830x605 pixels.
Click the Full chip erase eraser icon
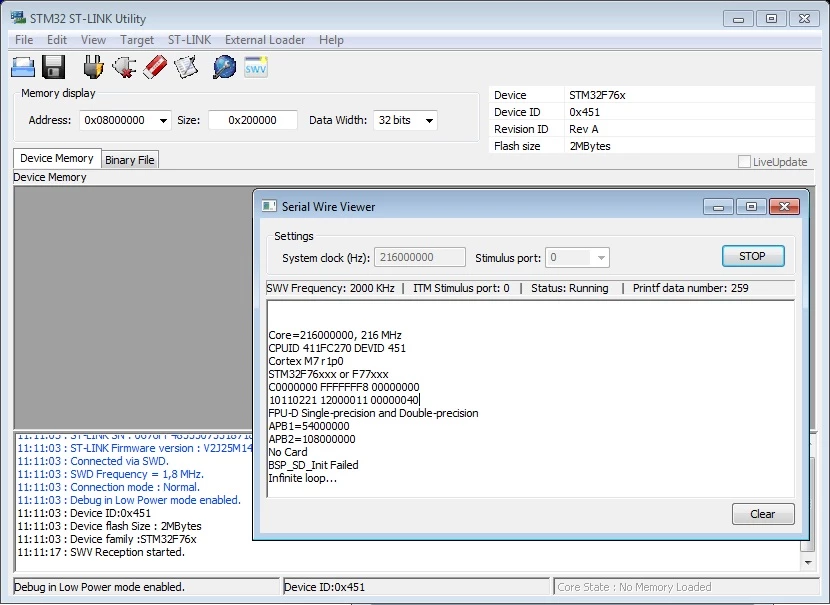click(x=155, y=68)
